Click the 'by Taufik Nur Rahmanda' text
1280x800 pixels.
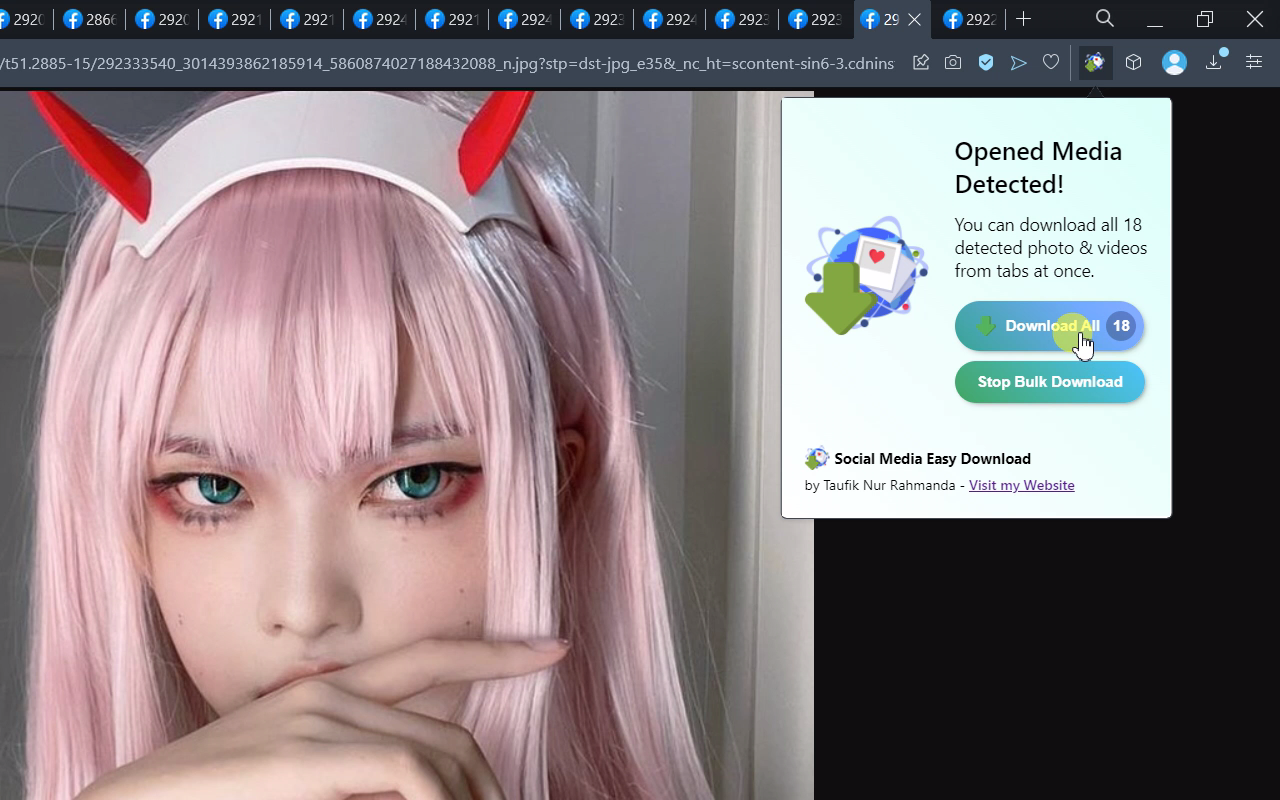click(x=879, y=485)
